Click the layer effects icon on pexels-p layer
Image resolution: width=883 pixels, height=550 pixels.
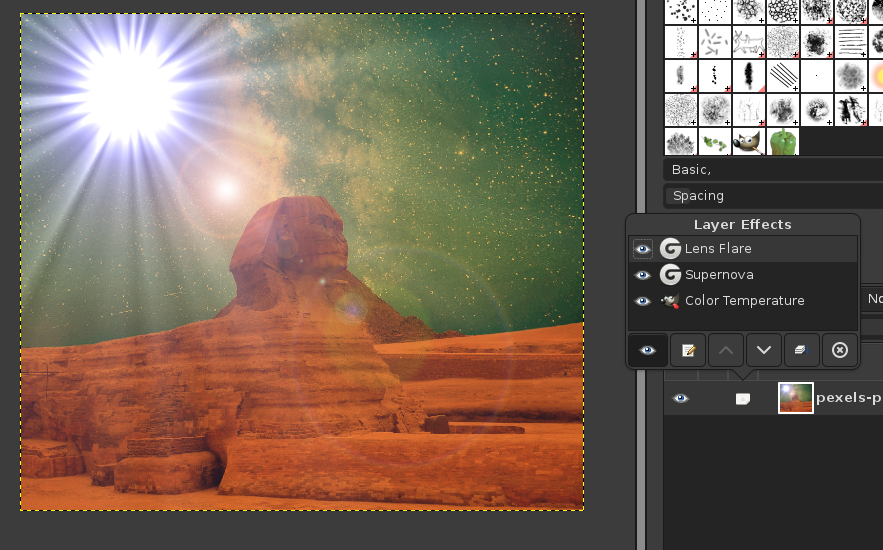click(x=743, y=399)
